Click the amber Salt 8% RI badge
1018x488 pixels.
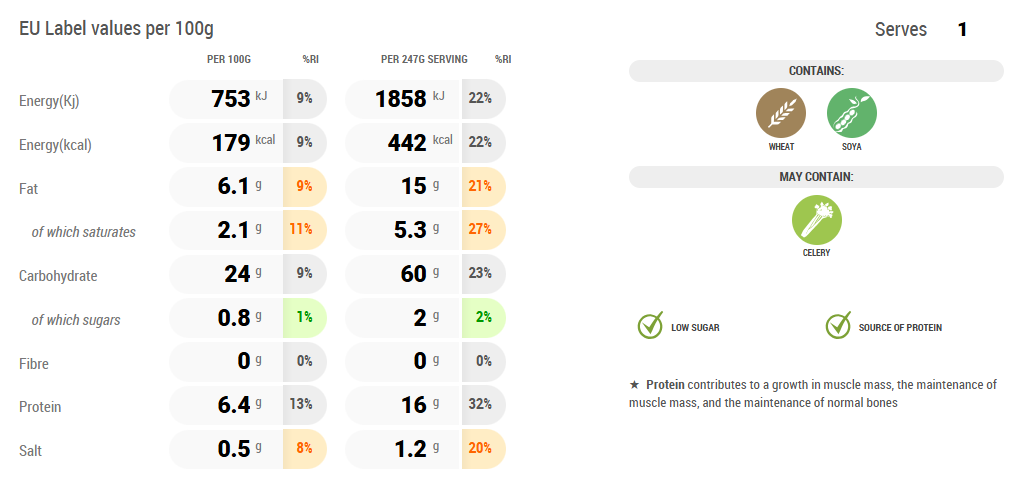304,449
